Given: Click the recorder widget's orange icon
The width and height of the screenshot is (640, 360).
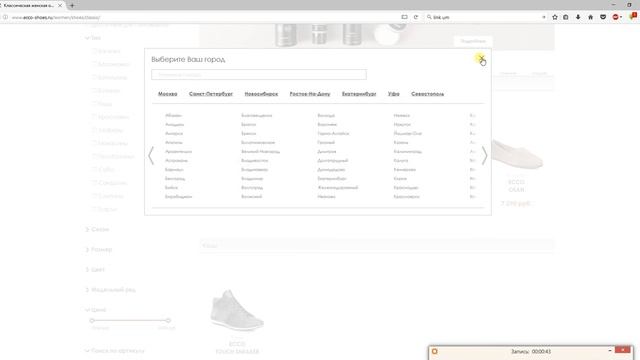Looking at the screenshot, I should click(x=435, y=351).
